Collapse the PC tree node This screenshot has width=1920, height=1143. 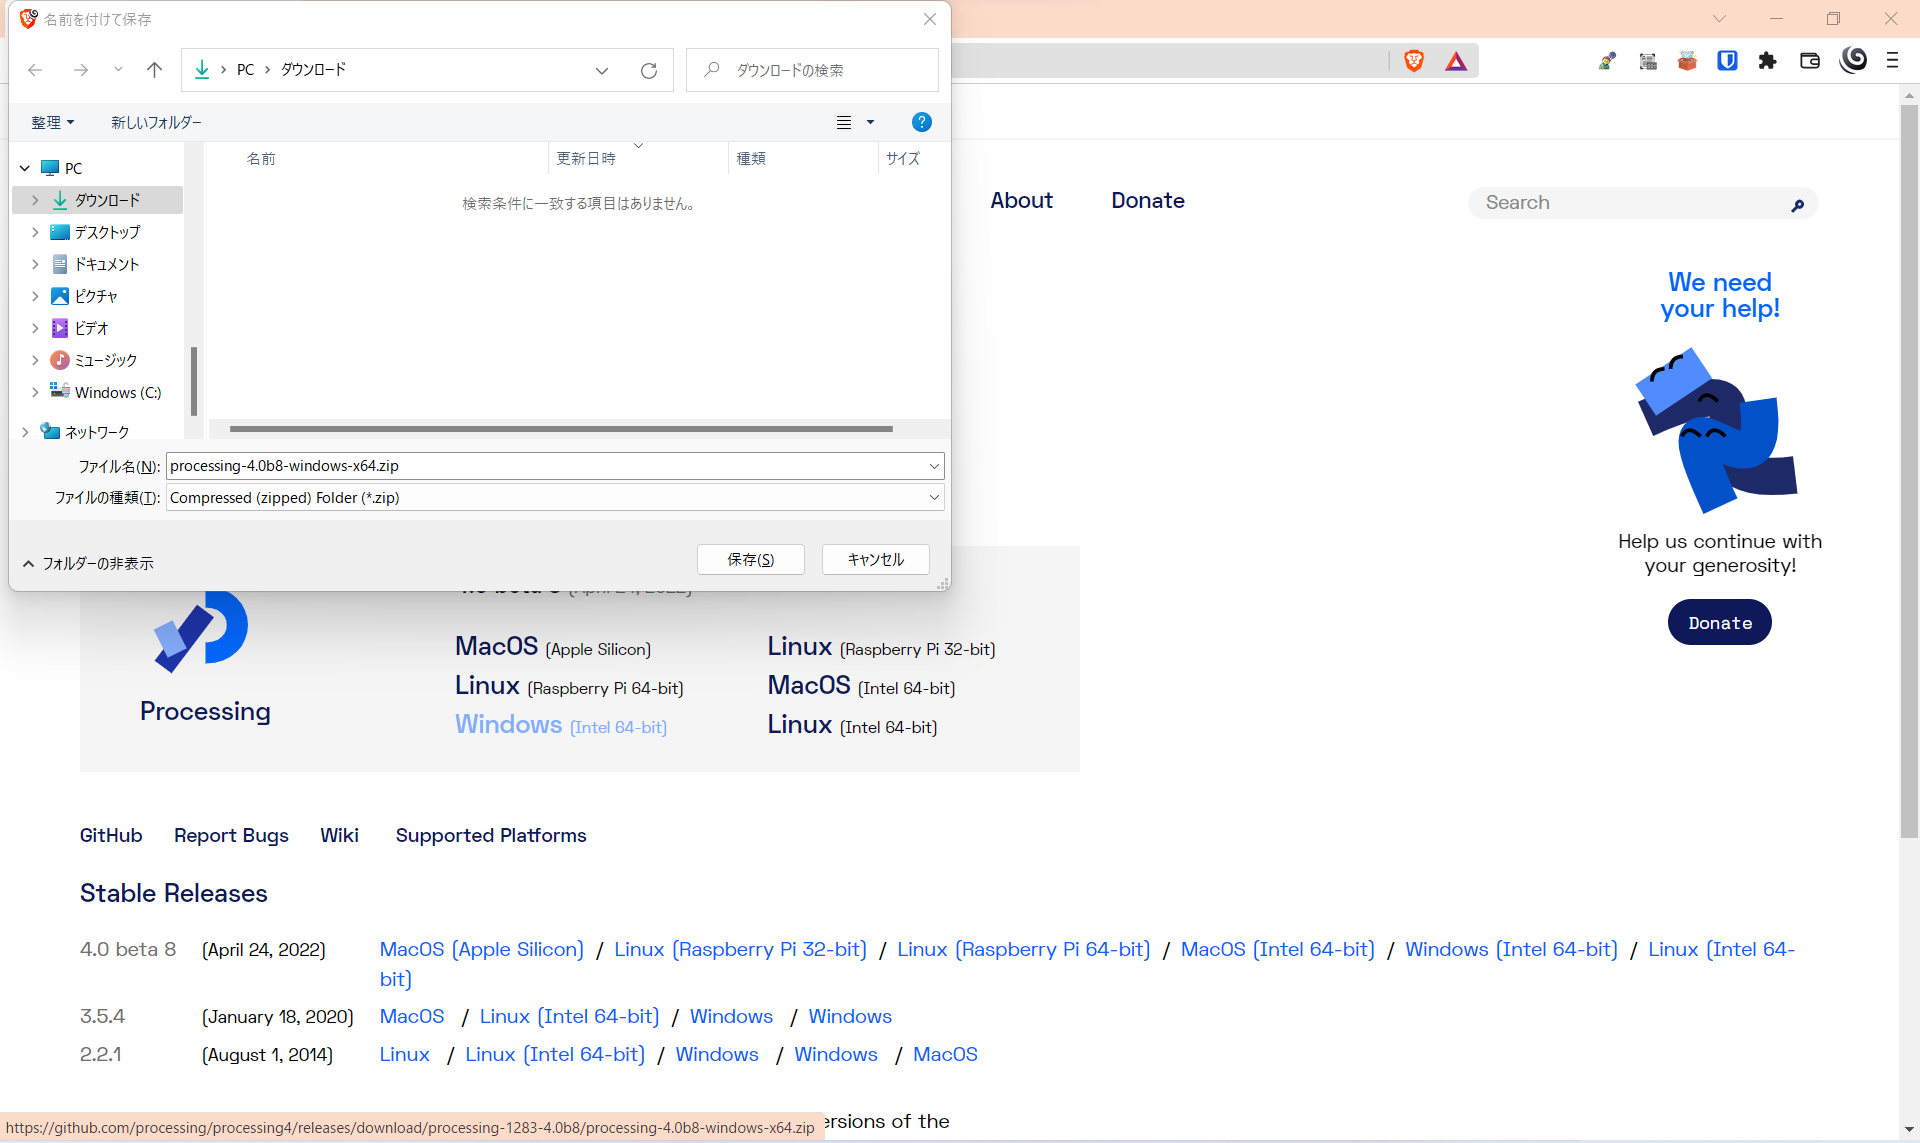25,168
